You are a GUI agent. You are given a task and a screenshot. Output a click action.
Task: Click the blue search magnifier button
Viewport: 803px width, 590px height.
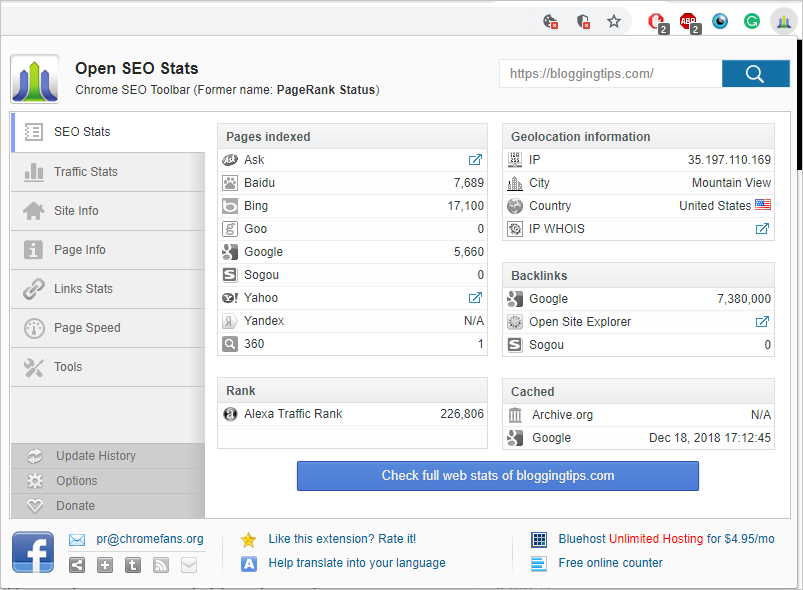pos(755,73)
